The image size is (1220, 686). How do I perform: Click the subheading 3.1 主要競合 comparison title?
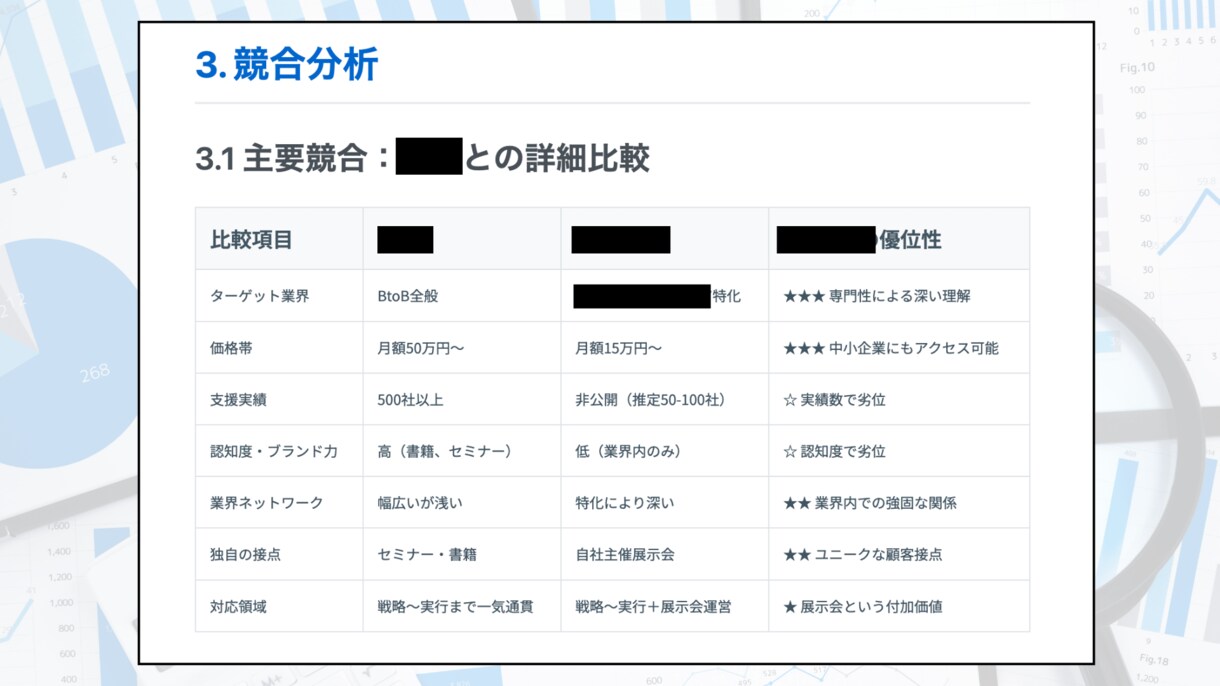[422, 158]
